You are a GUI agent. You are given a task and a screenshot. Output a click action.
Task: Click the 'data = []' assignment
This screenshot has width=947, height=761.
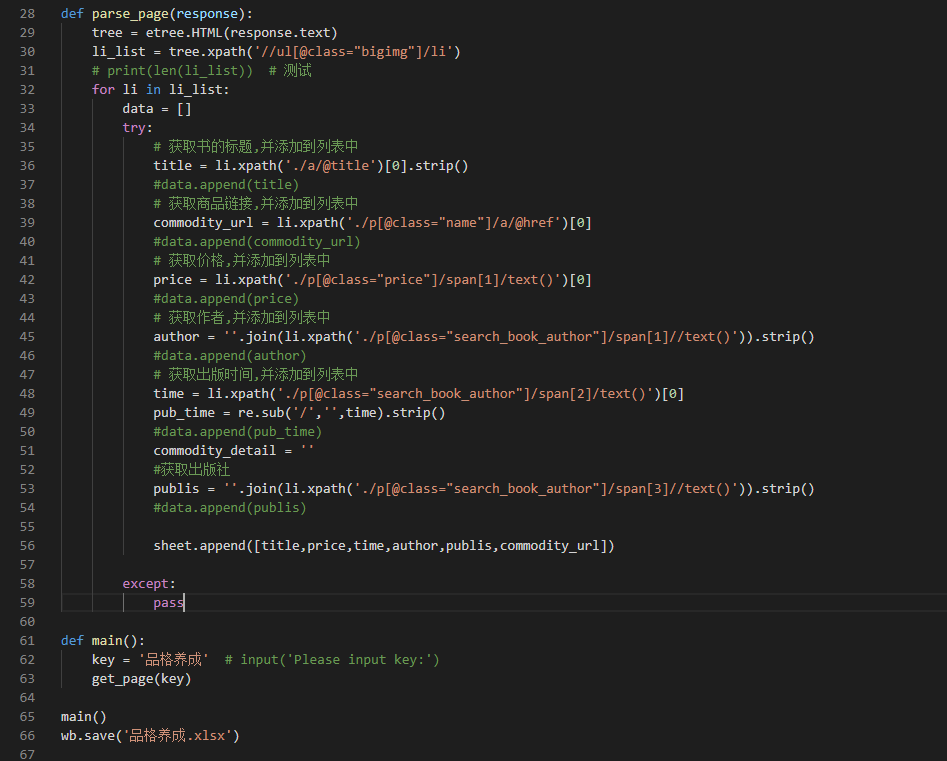pyautogui.click(x=157, y=109)
